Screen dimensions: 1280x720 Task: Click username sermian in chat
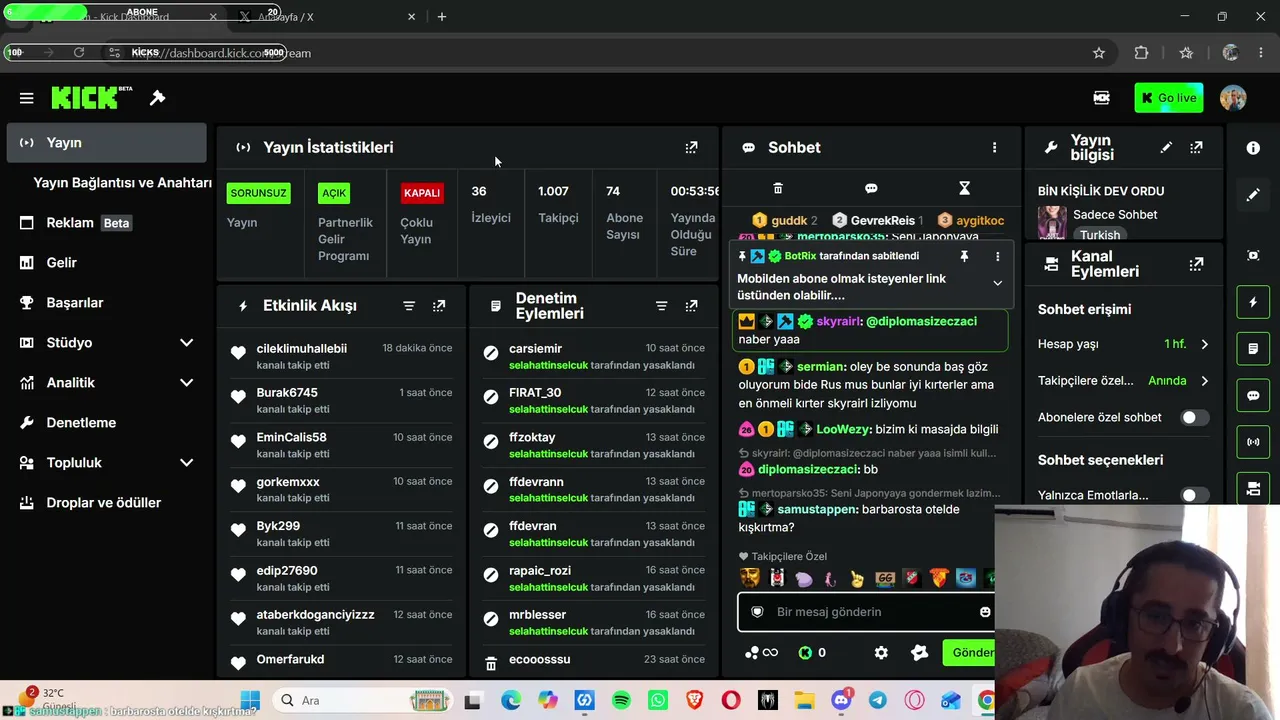coord(821,367)
